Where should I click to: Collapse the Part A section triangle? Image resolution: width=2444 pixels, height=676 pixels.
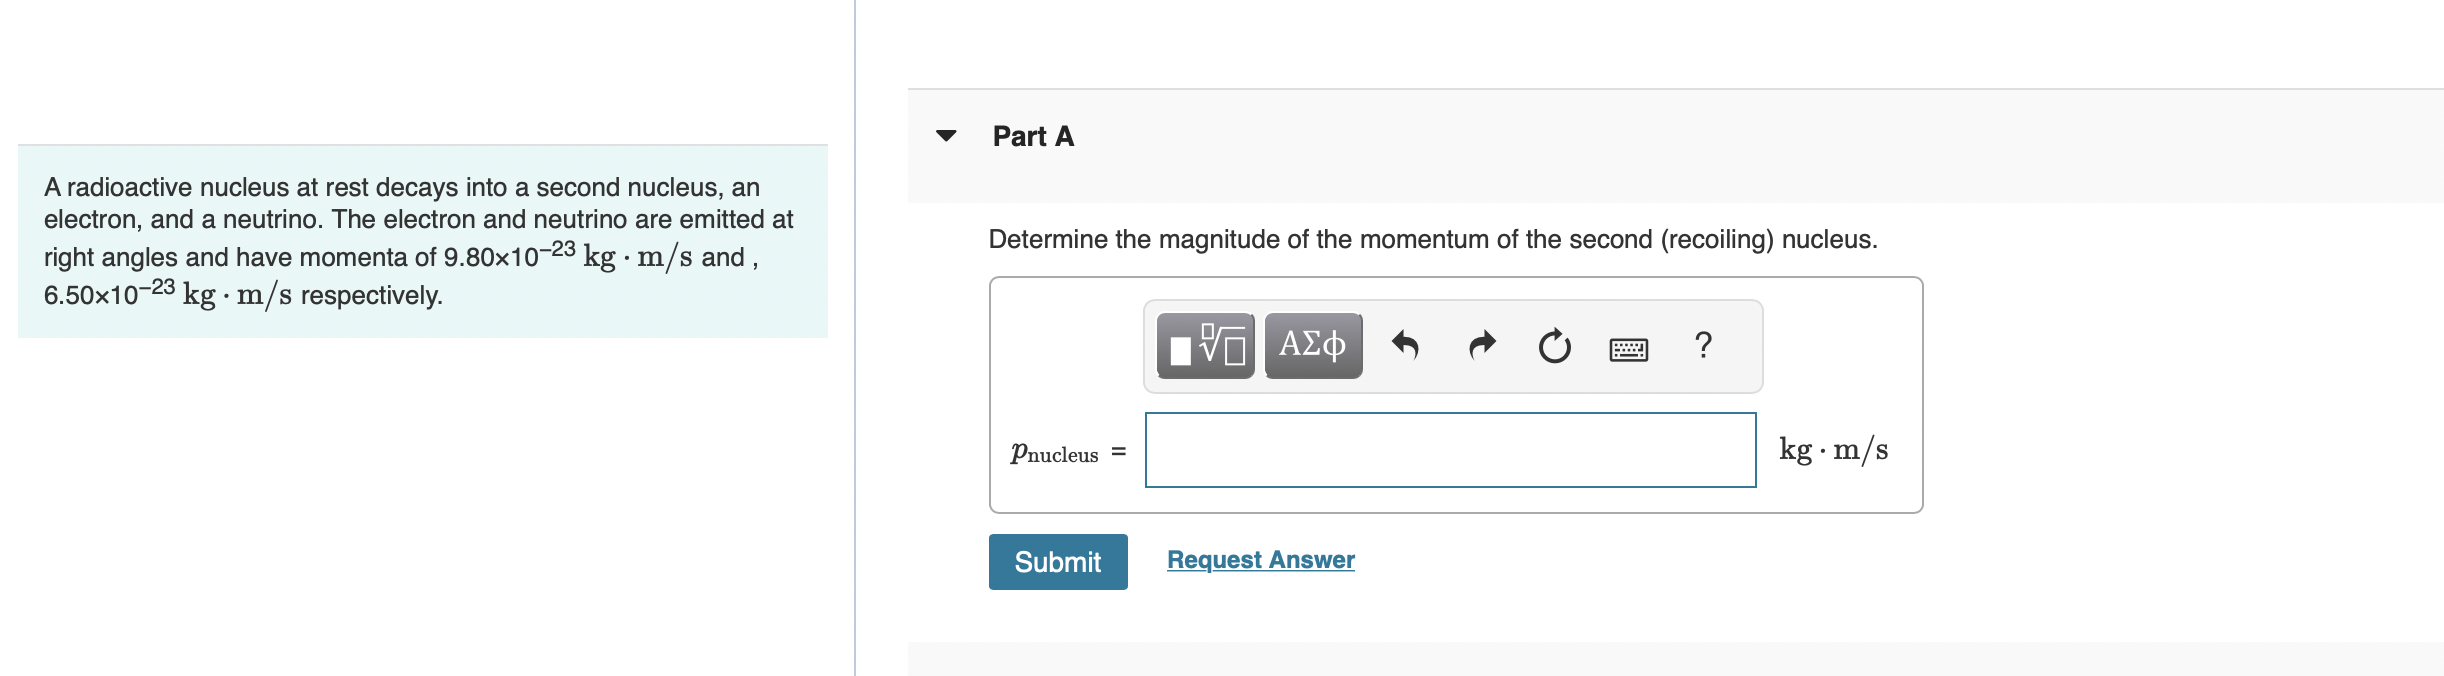(945, 137)
